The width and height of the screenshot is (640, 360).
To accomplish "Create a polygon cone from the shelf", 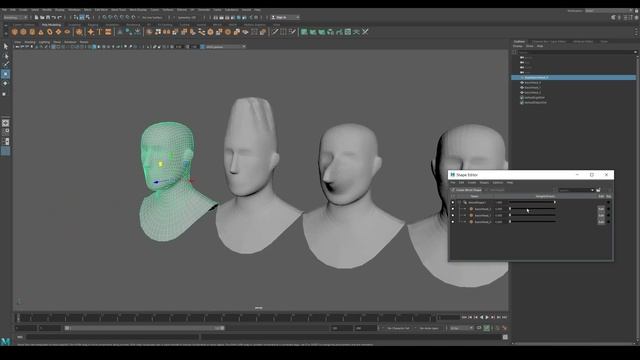I will [x=41, y=32].
